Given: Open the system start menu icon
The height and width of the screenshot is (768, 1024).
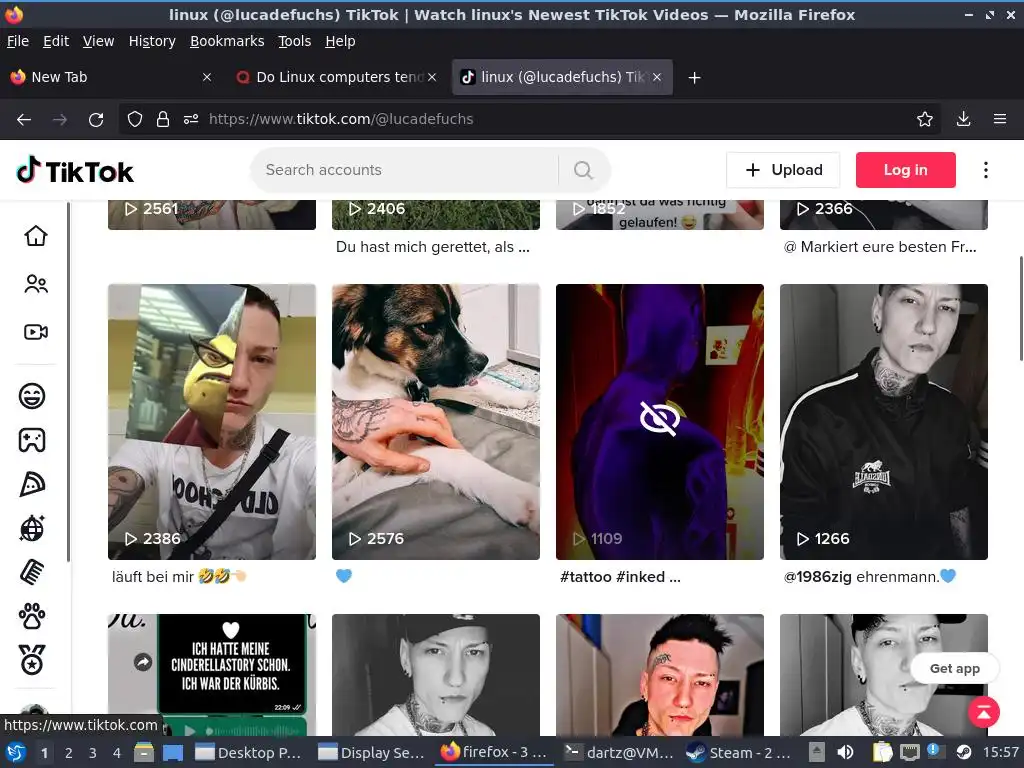Looking at the screenshot, I should click(16, 752).
